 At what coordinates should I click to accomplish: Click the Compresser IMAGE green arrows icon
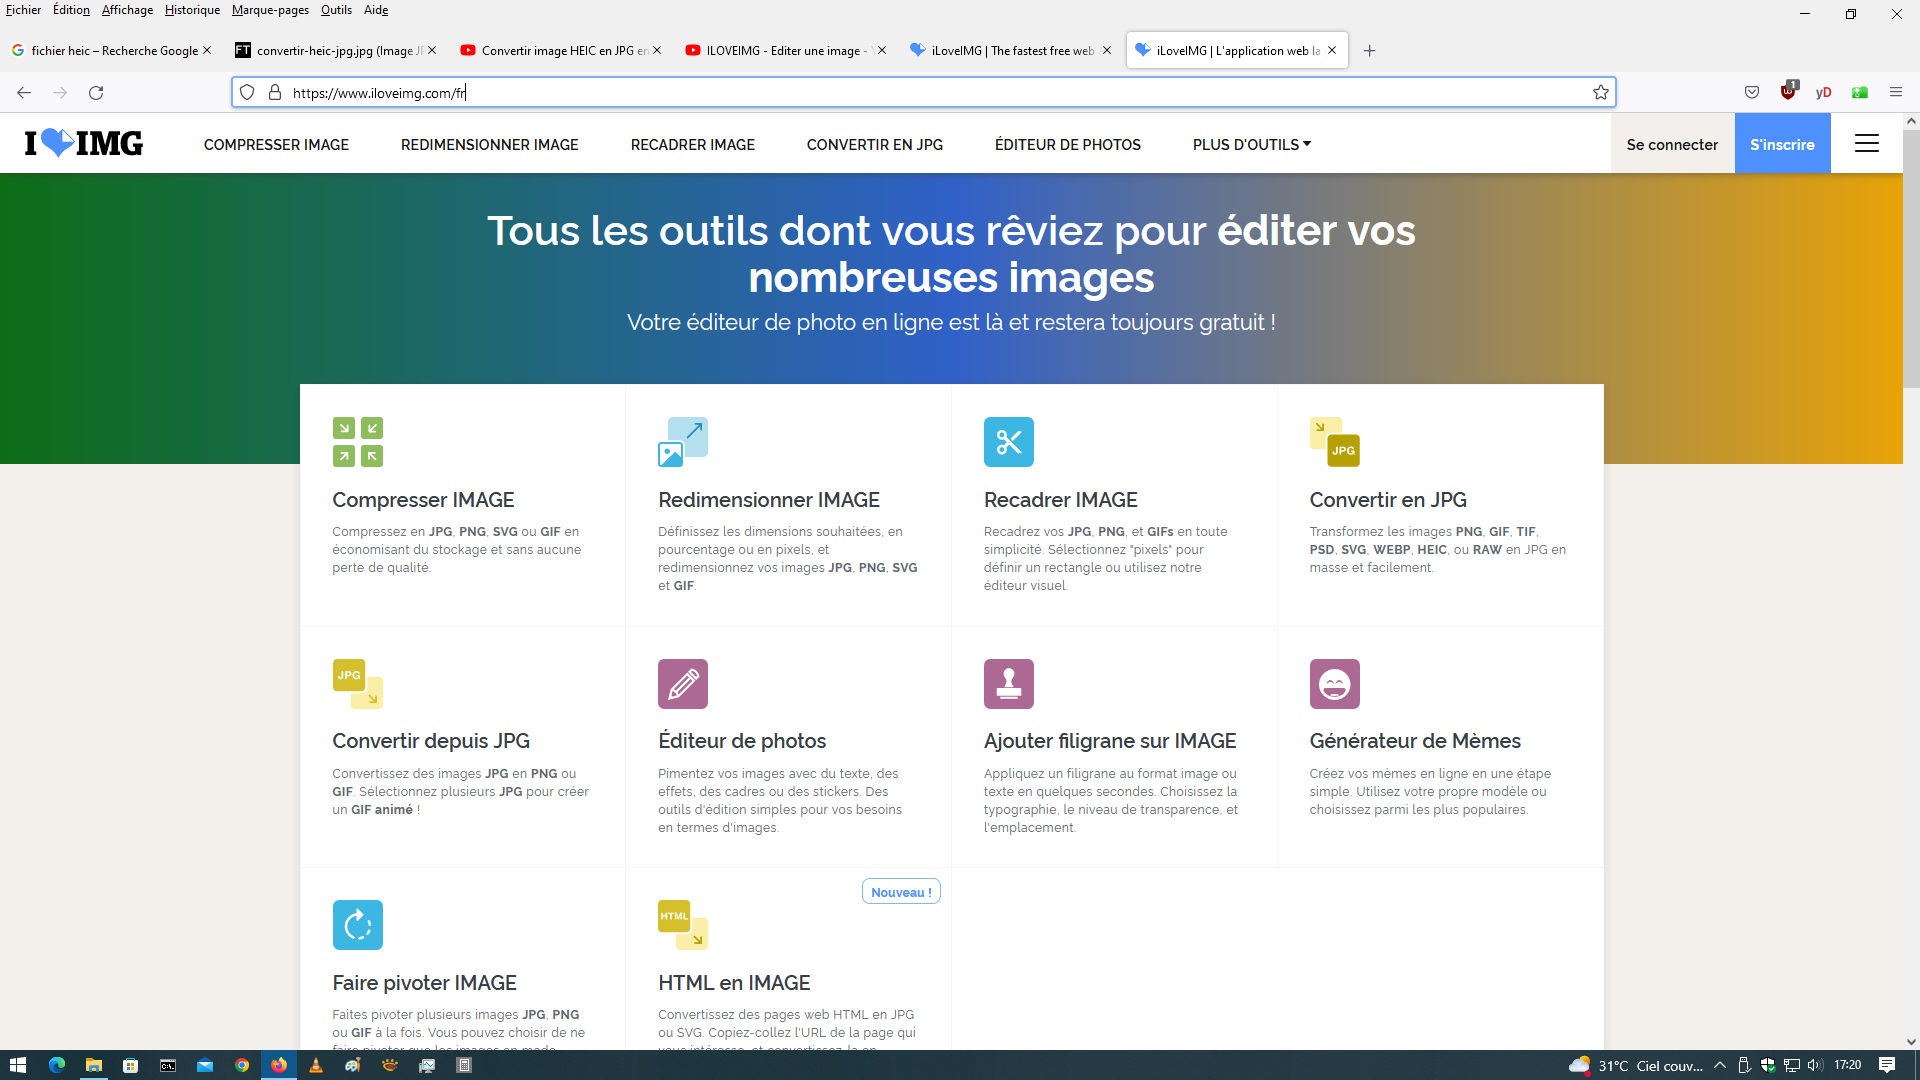(357, 442)
